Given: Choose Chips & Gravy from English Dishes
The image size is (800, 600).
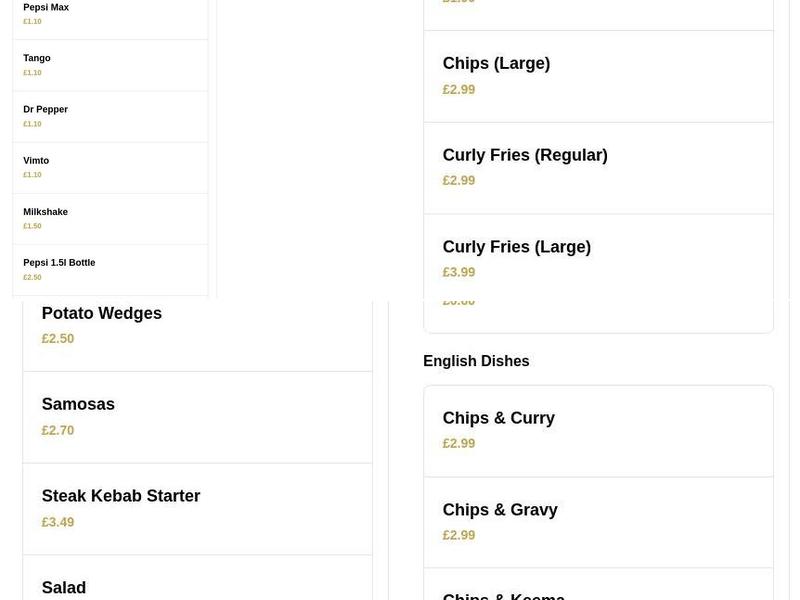Looking at the screenshot, I should click(x=500, y=509).
